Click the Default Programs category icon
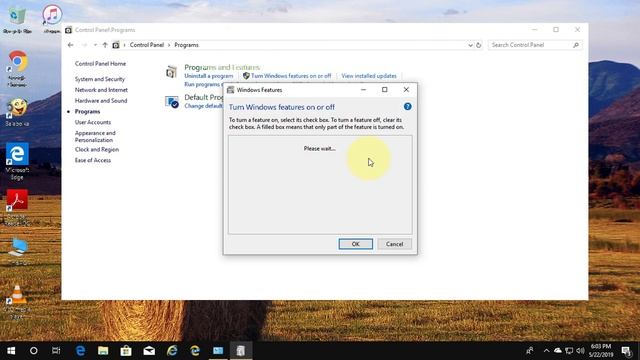 pyautogui.click(x=171, y=102)
